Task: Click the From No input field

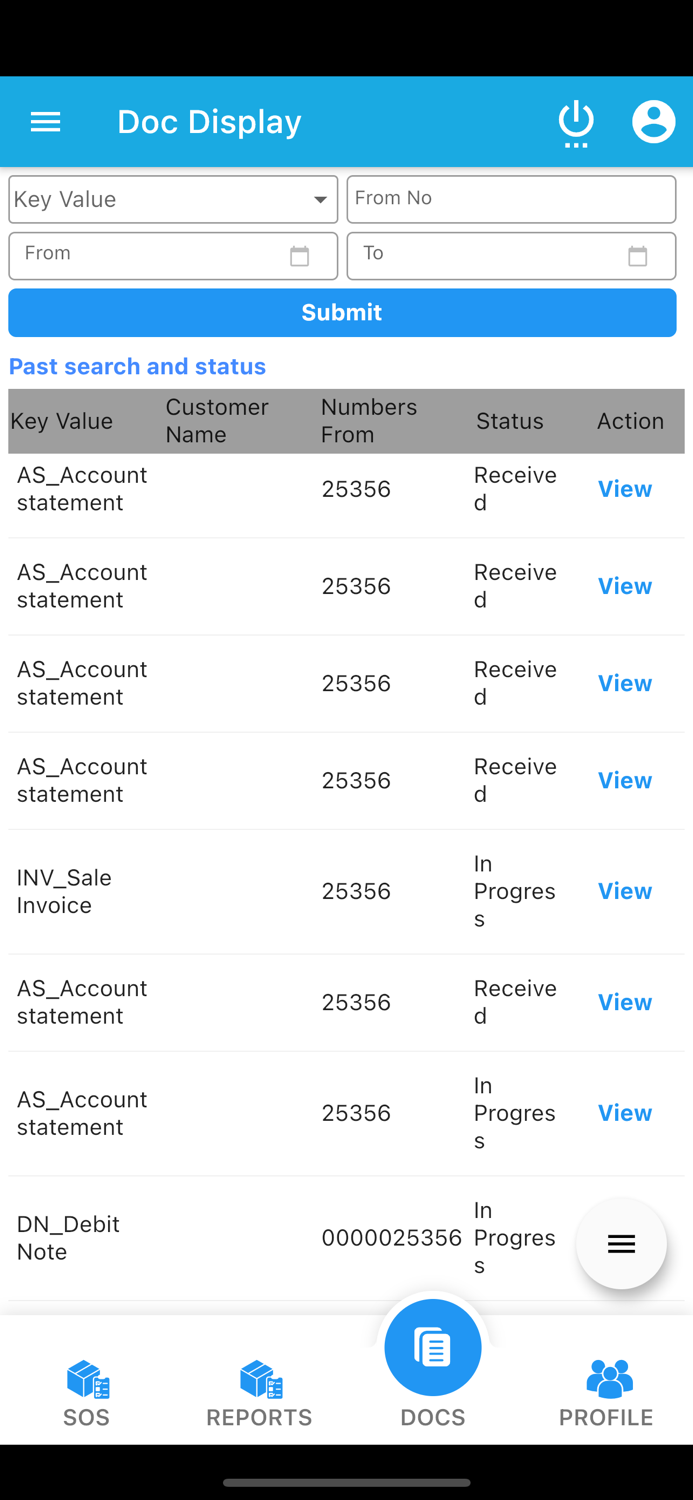Action: tap(511, 199)
